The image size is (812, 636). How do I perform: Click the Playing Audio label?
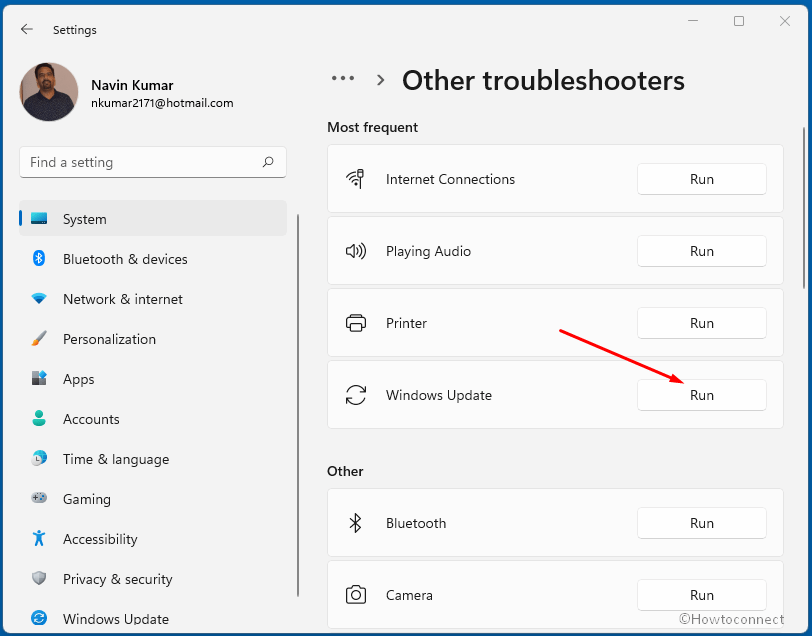(428, 251)
